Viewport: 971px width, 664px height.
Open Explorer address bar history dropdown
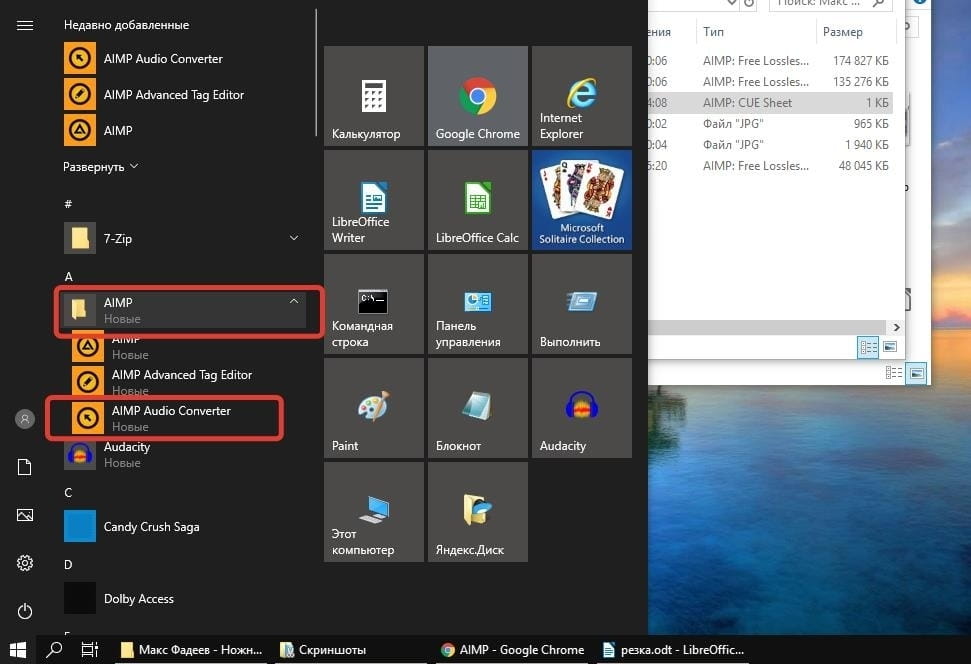(x=732, y=3)
